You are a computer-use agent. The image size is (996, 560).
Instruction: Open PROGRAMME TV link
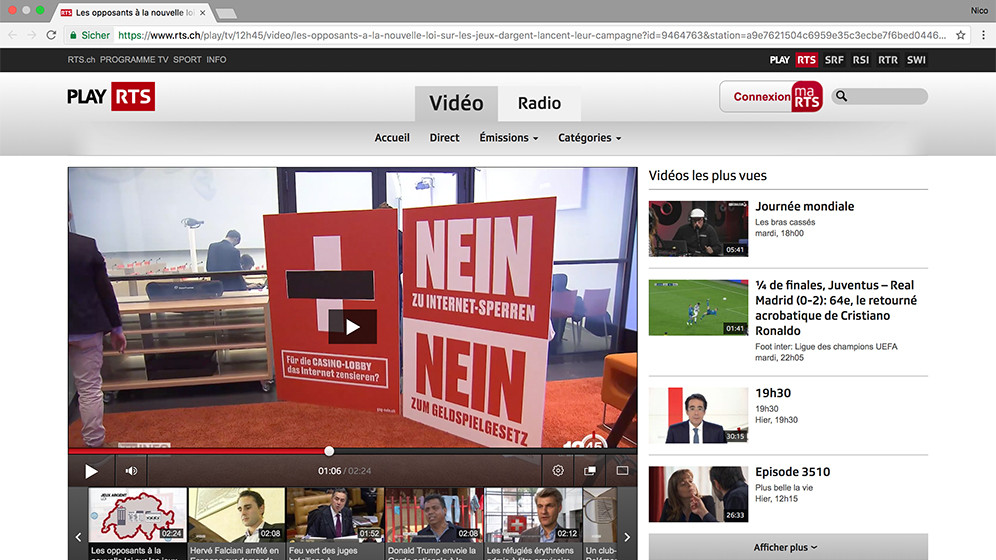click(134, 60)
